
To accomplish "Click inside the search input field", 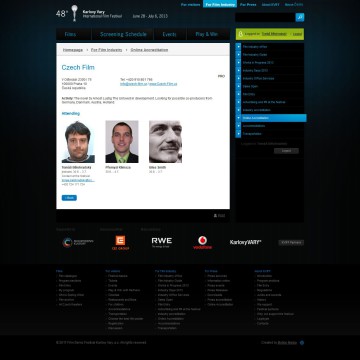I will click(x=265, y=17).
